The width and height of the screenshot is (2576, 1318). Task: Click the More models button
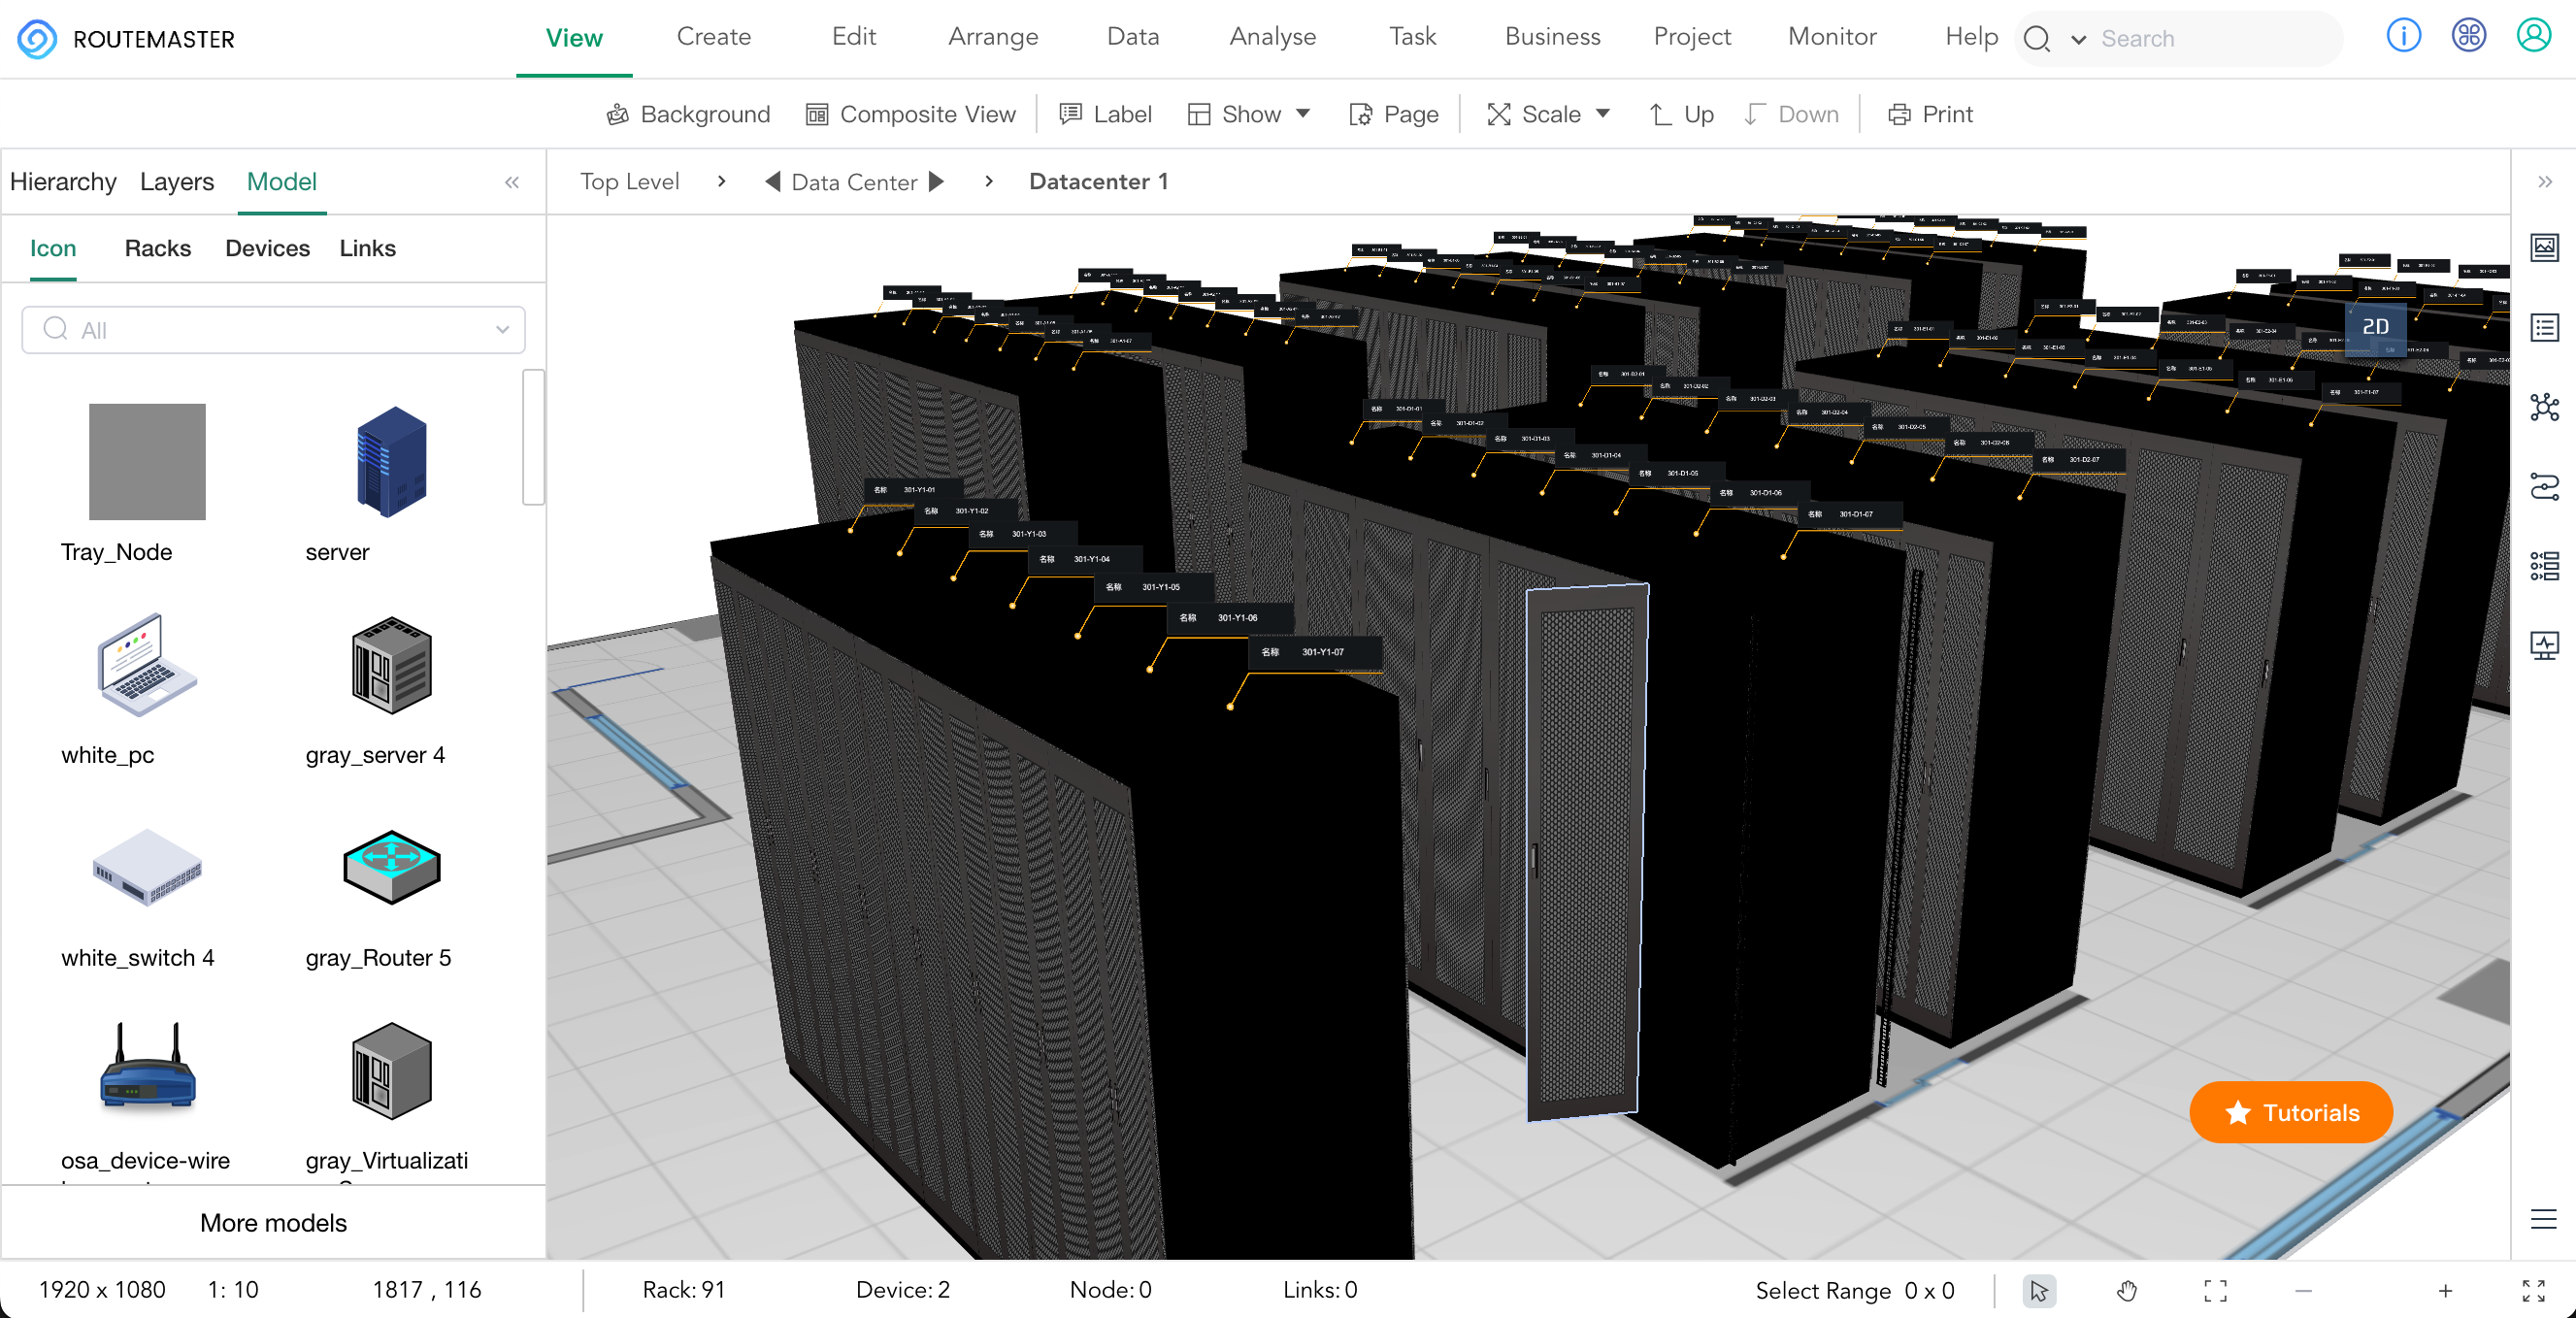(273, 1223)
